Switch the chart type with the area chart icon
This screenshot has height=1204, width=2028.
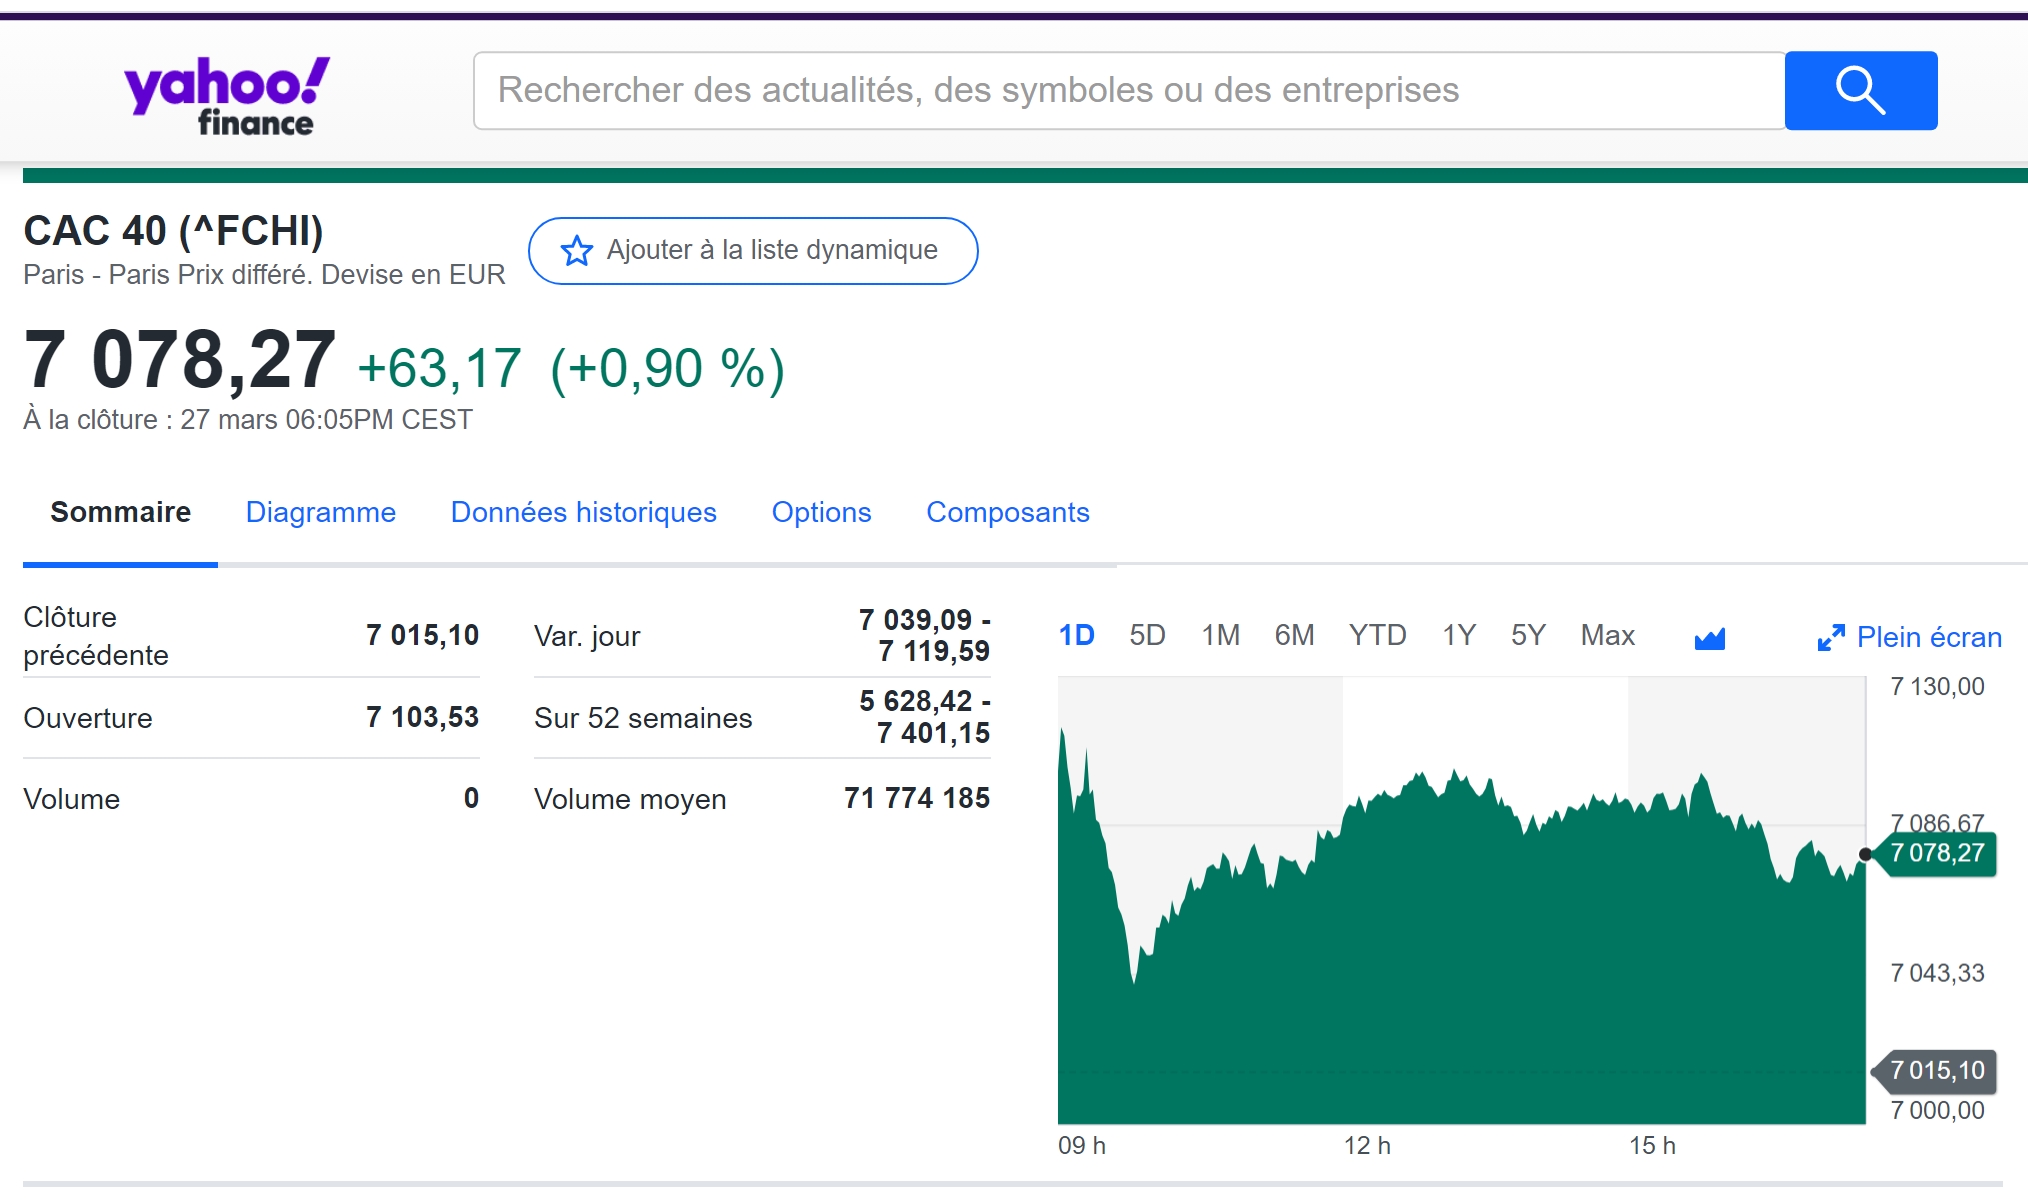pos(1710,638)
